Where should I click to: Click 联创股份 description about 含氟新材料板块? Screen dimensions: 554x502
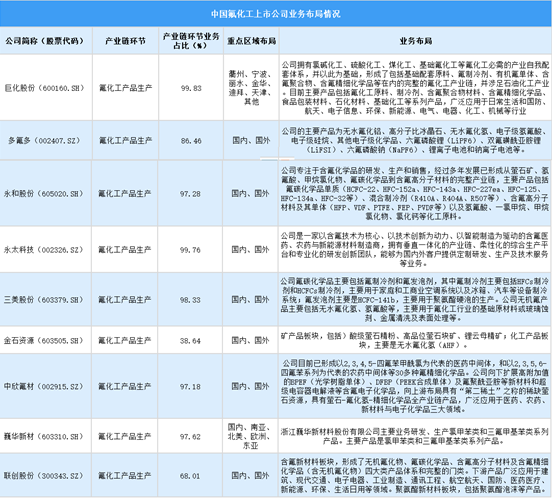point(415,476)
